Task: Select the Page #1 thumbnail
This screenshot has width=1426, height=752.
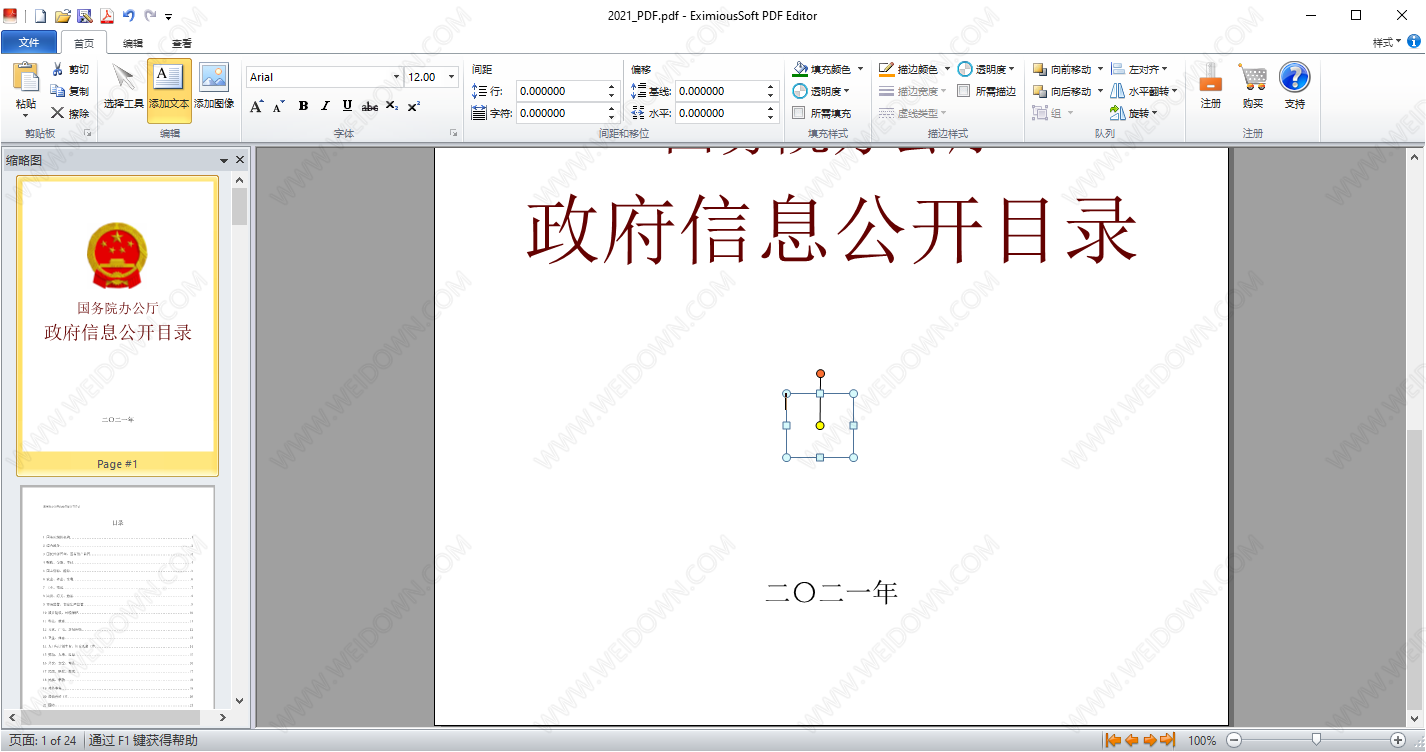Action: (x=117, y=325)
